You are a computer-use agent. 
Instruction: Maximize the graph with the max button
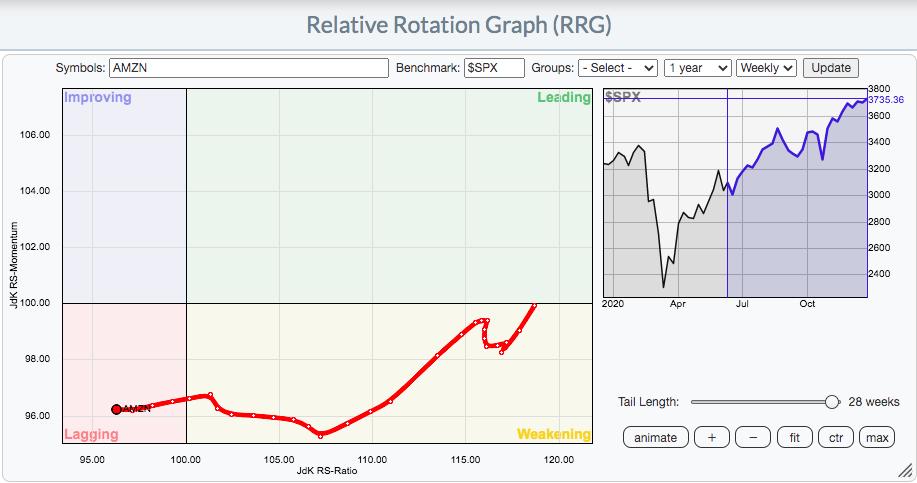877,438
